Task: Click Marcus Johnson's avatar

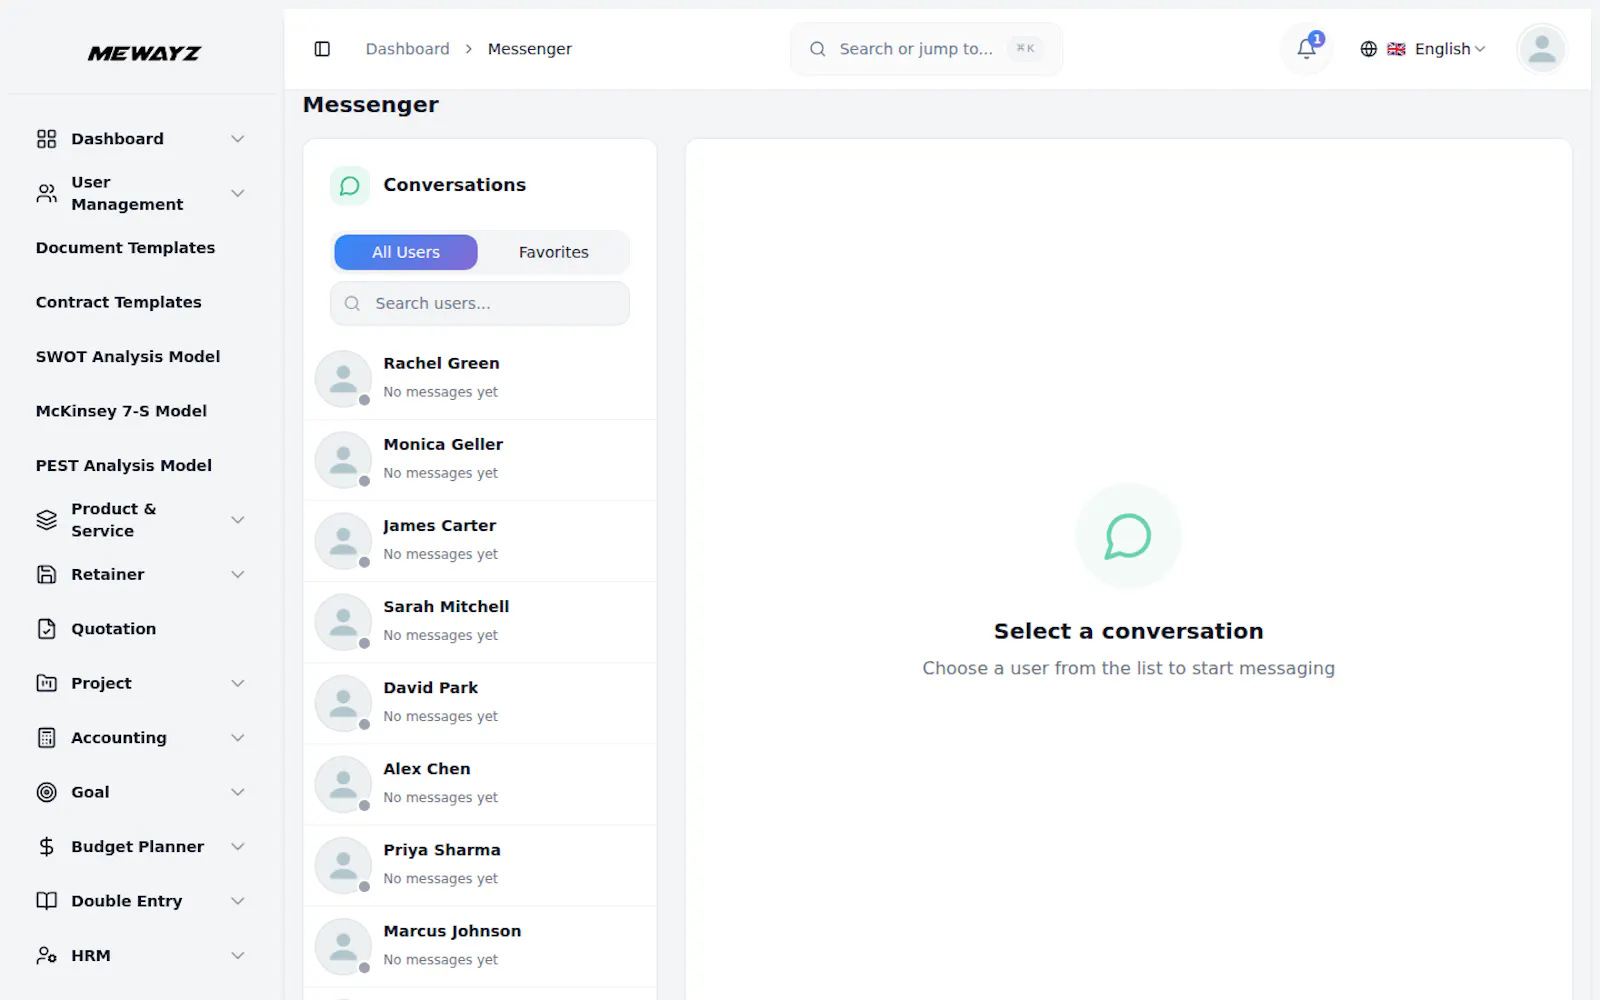Action: (343, 945)
